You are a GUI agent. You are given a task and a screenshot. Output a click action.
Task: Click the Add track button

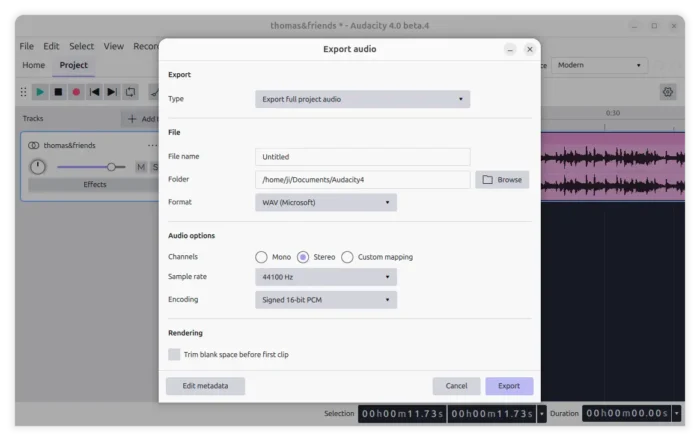click(x=141, y=119)
